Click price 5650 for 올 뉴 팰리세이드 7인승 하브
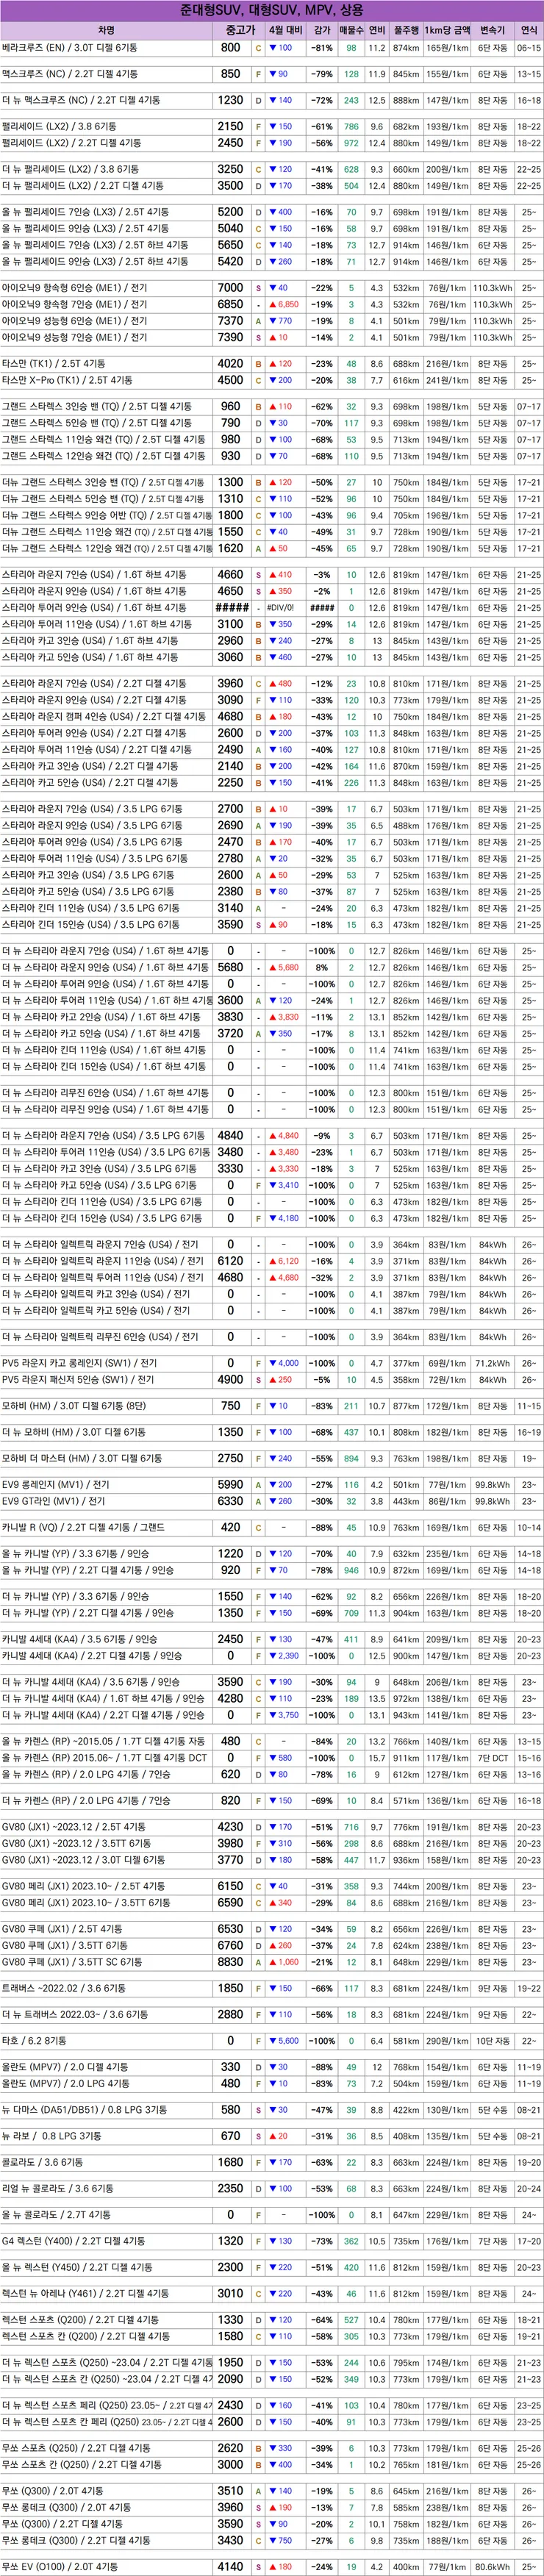The image size is (544, 2576). 231,245
